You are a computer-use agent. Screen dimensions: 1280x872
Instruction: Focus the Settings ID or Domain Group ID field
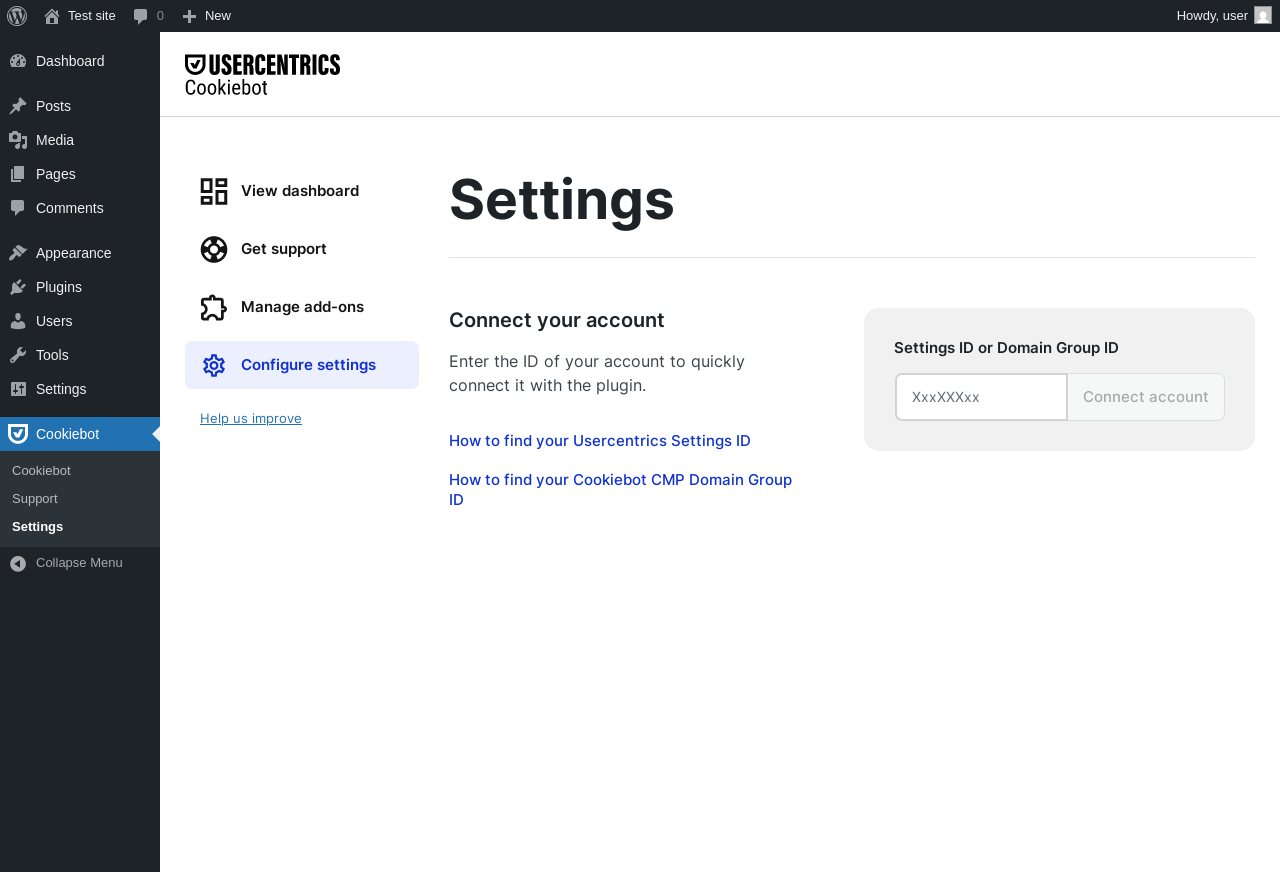[981, 397]
